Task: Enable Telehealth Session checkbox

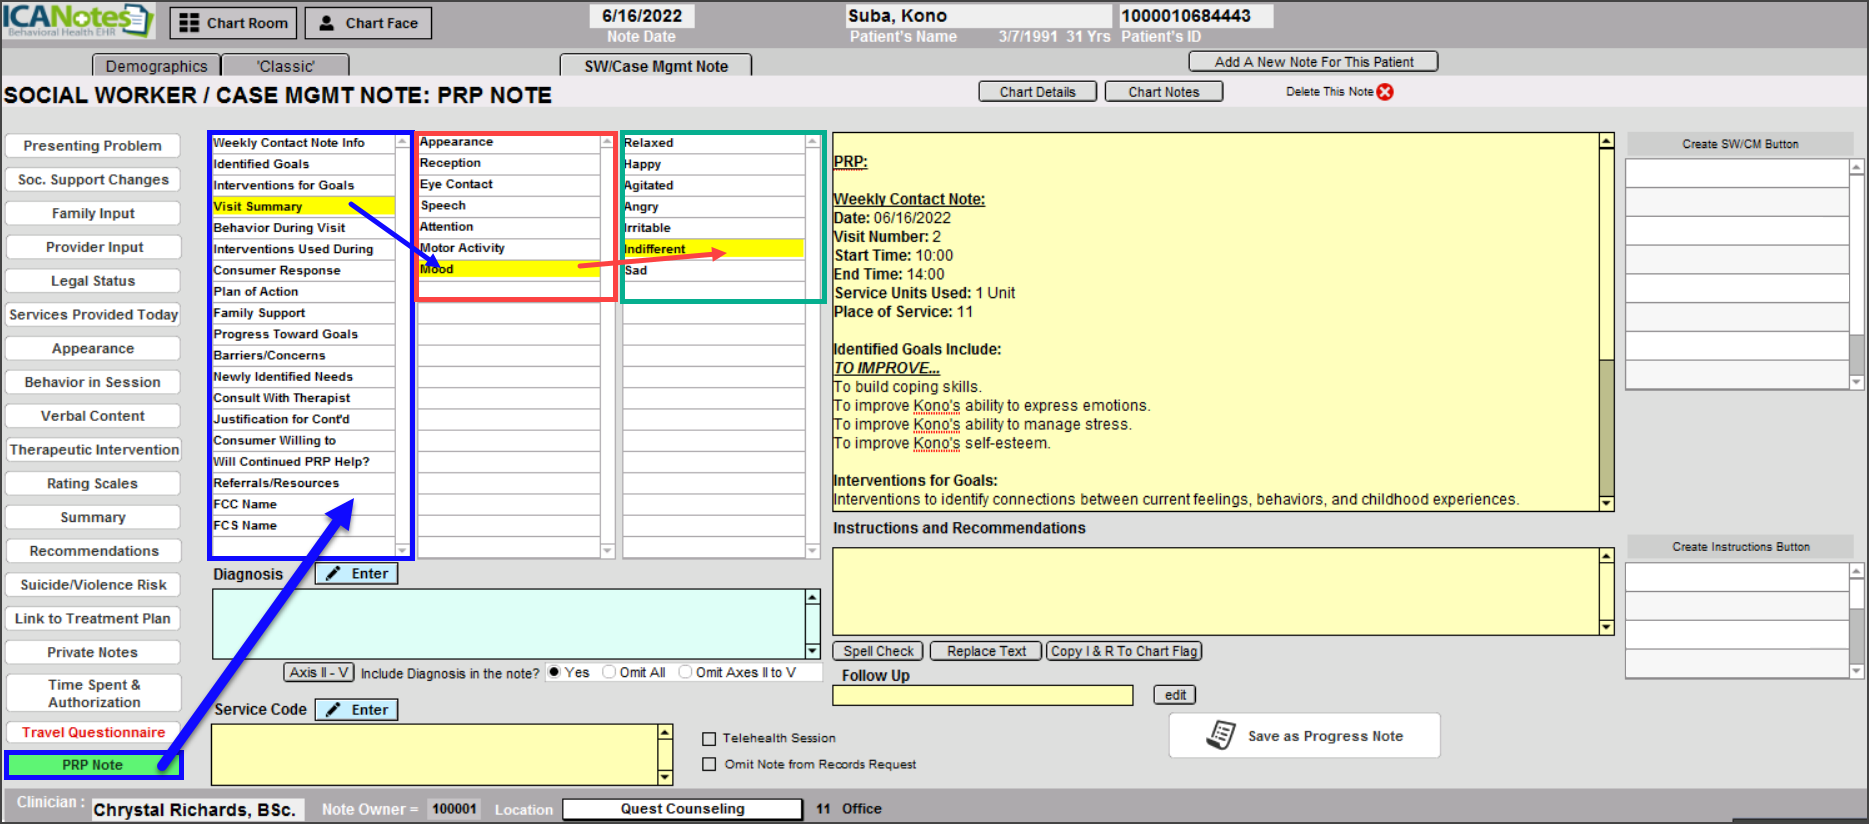Action: [x=709, y=739]
